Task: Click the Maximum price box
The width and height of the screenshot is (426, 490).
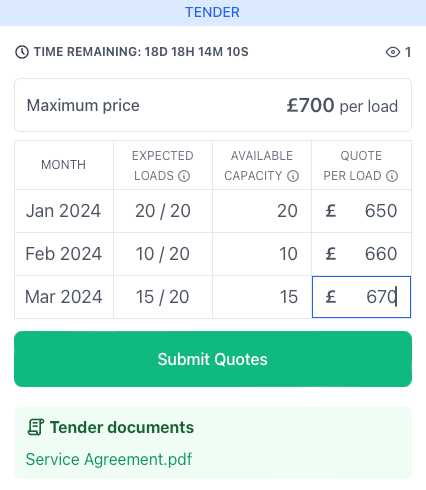Action: coord(213,105)
